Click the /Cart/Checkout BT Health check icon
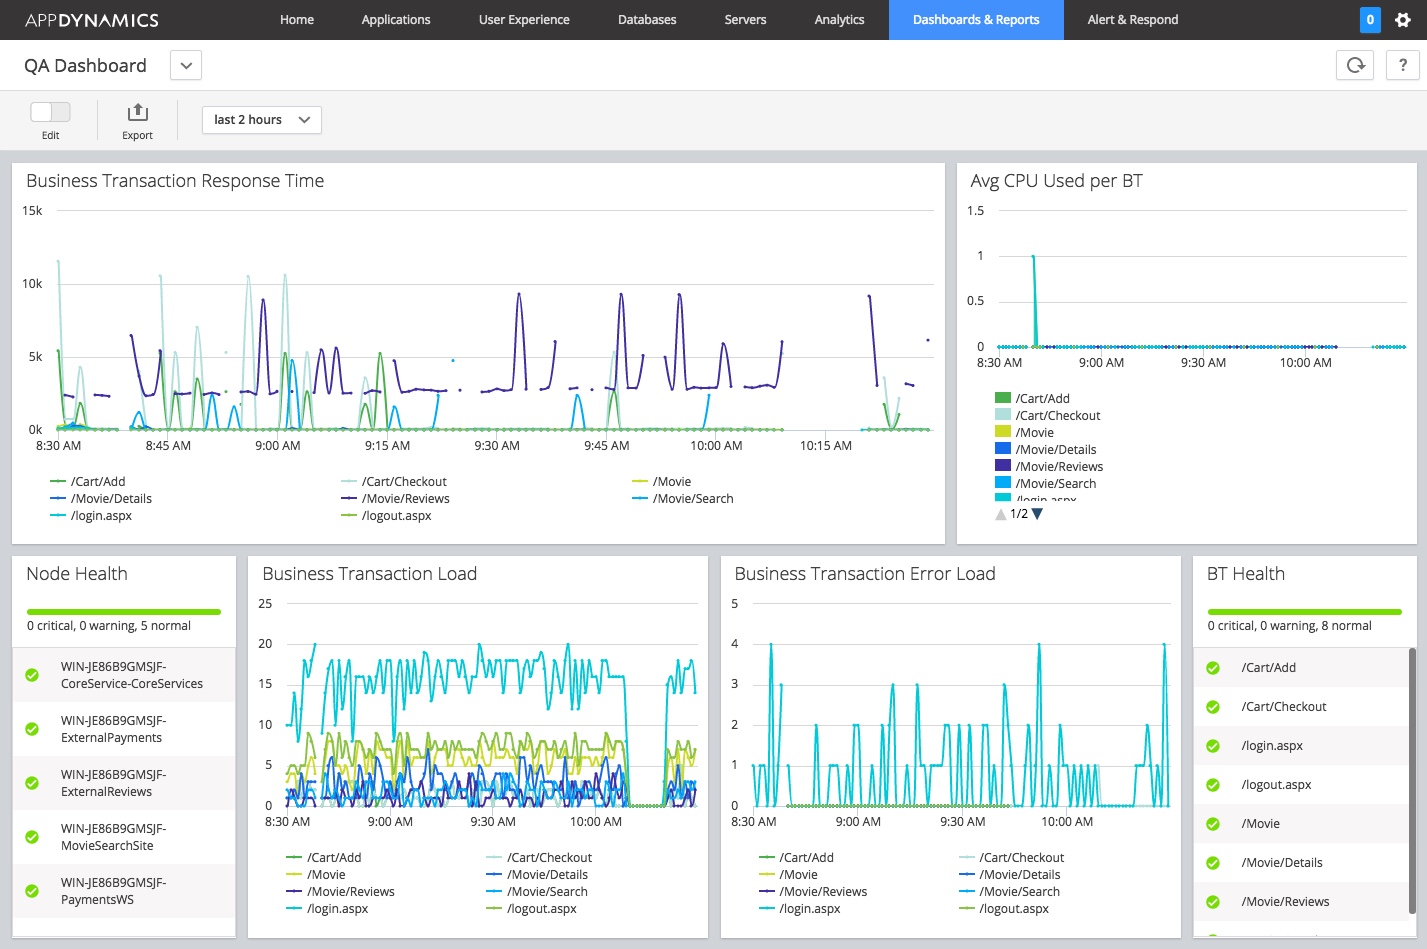 pyautogui.click(x=1213, y=707)
